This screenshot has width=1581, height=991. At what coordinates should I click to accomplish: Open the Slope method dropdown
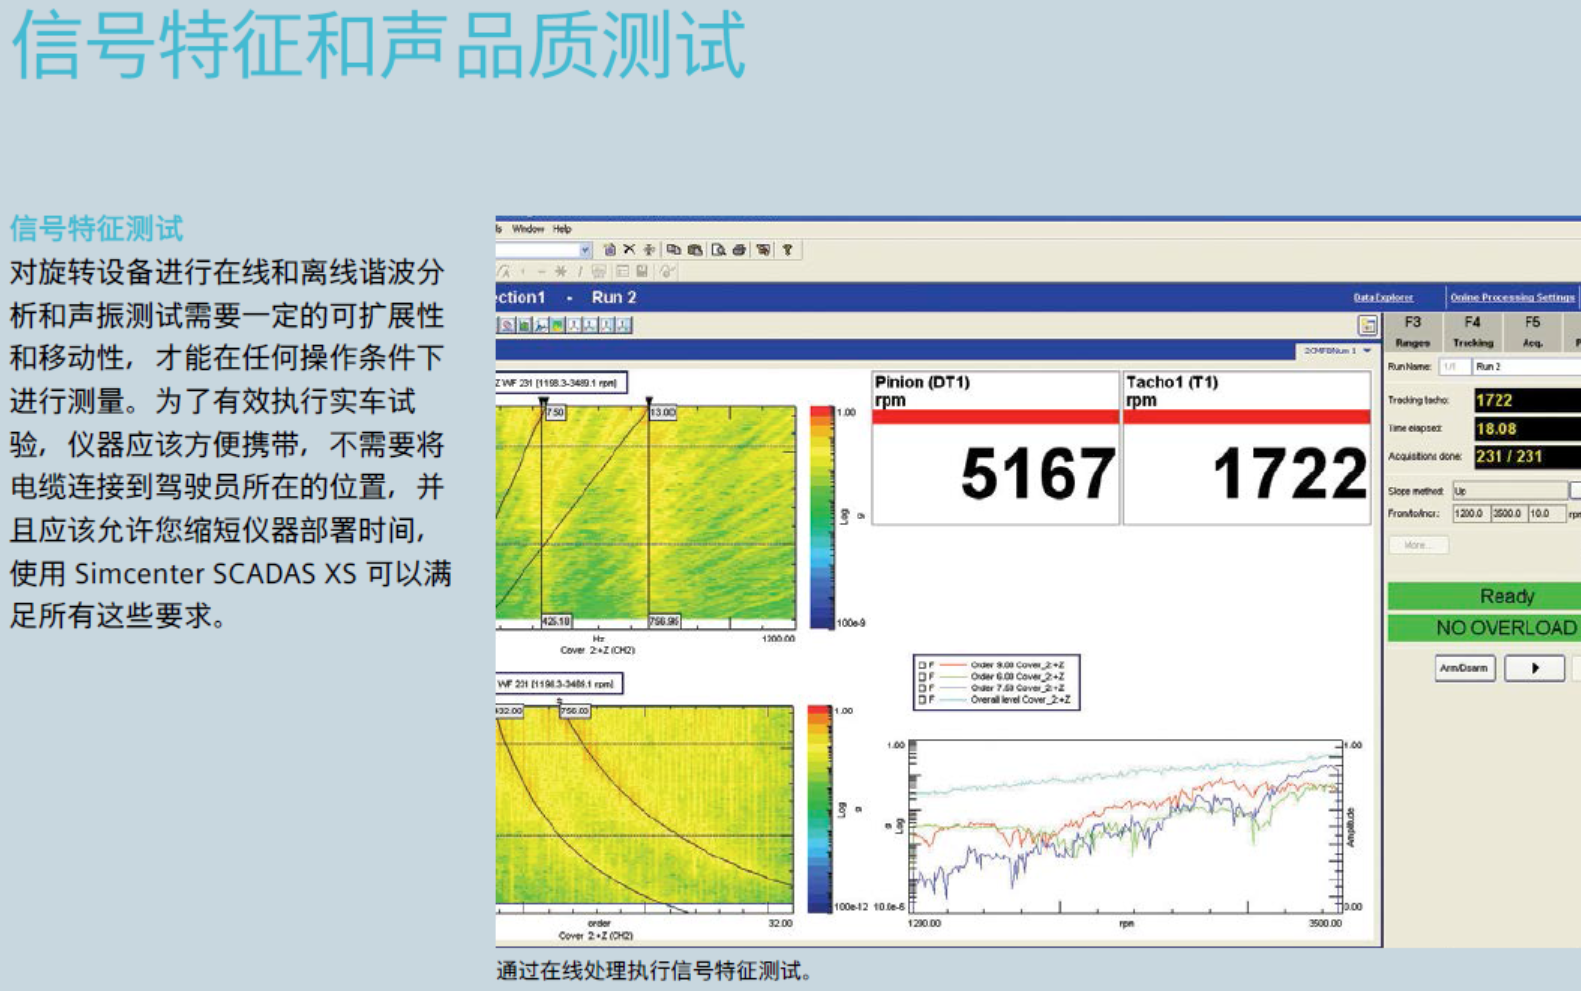pyautogui.click(x=1574, y=491)
